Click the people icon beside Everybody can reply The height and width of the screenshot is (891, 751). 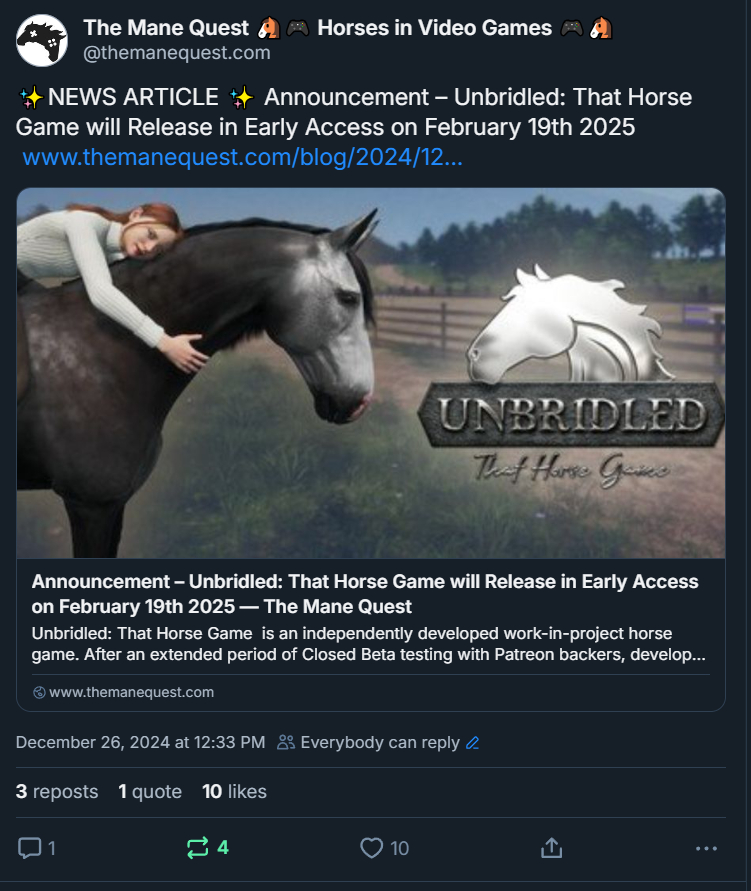click(x=286, y=742)
